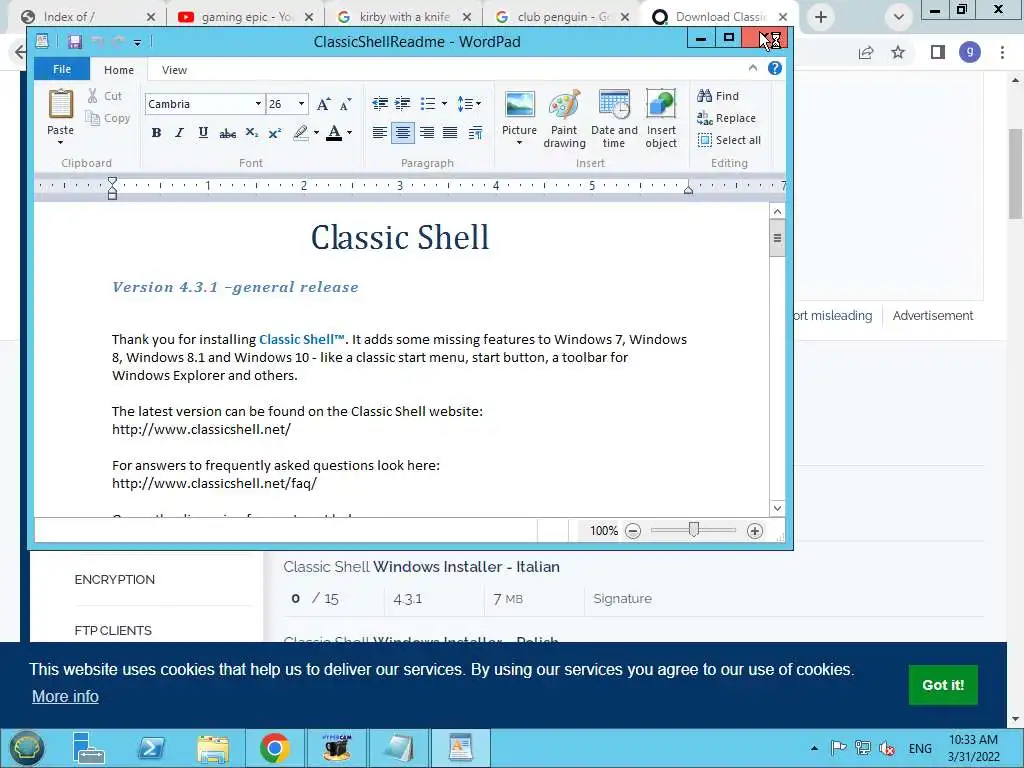The width and height of the screenshot is (1024, 768).
Task: Open the font size 26 dropdown
Action: 302,104
